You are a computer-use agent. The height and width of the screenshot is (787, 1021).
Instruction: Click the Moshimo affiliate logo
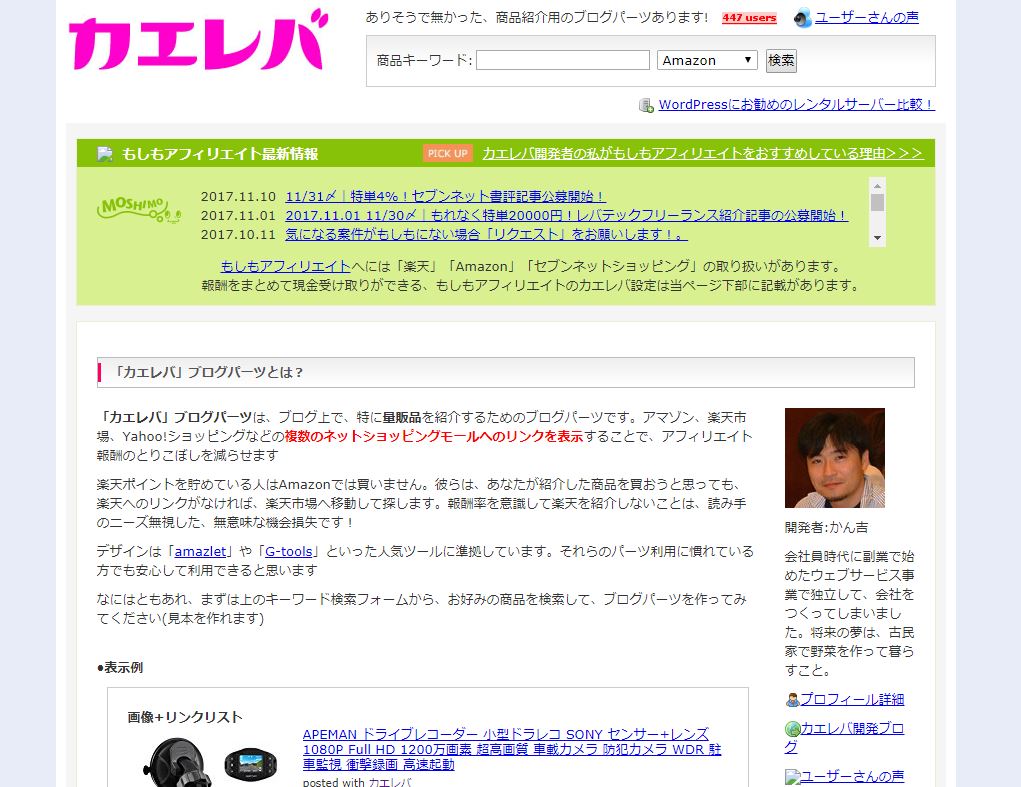138,208
